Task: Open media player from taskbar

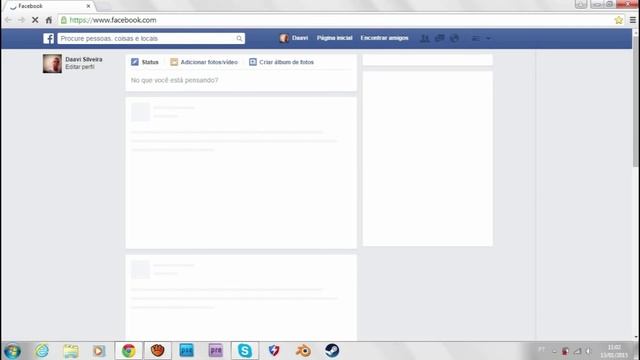Action: point(99,351)
